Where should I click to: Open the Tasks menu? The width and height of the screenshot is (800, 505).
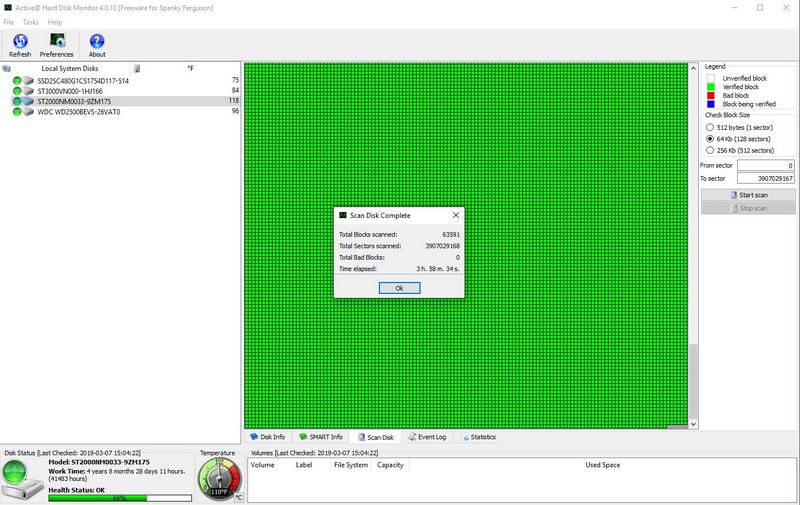click(31, 22)
